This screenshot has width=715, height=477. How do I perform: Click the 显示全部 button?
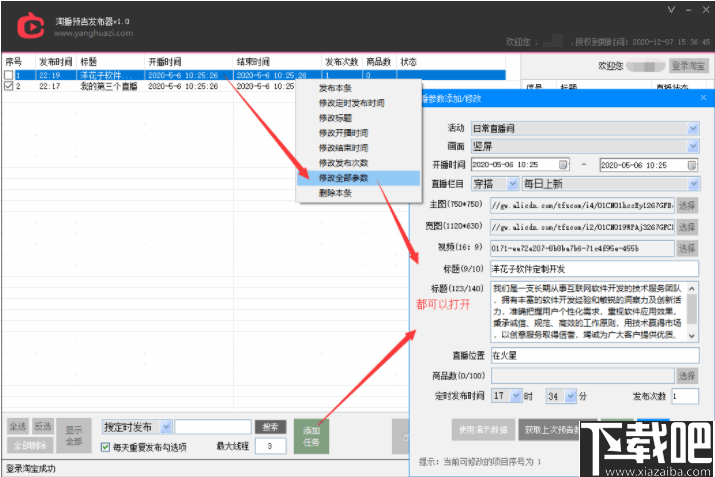pyautogui.click(x=74, y=436)
